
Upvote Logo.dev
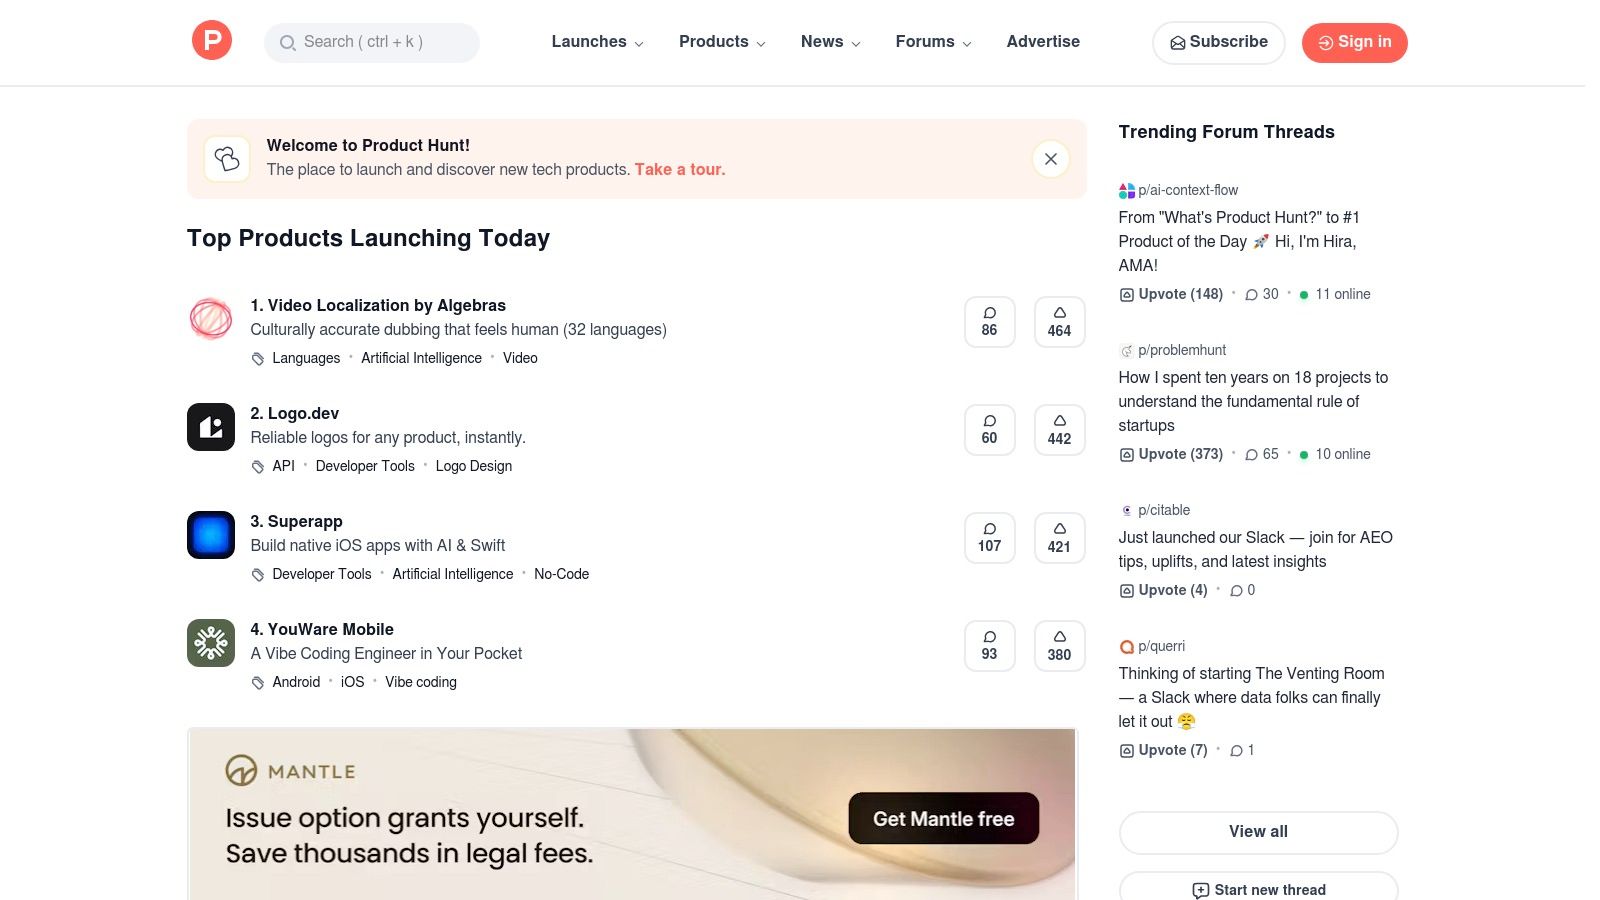click(x=1059, y=429)
